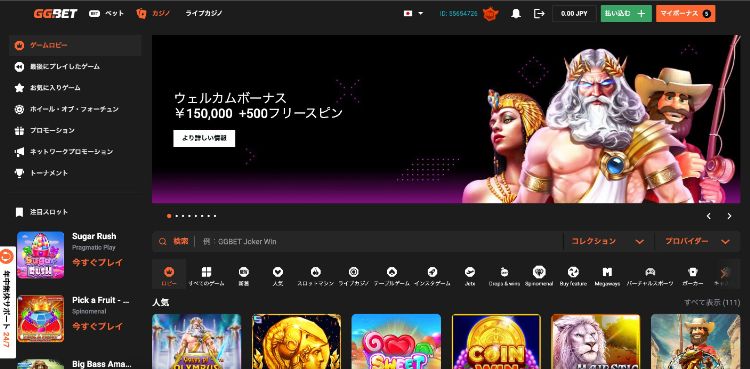Click the search magnifier icon
Screen dimensions: 750x369
(x=163, y=241)
